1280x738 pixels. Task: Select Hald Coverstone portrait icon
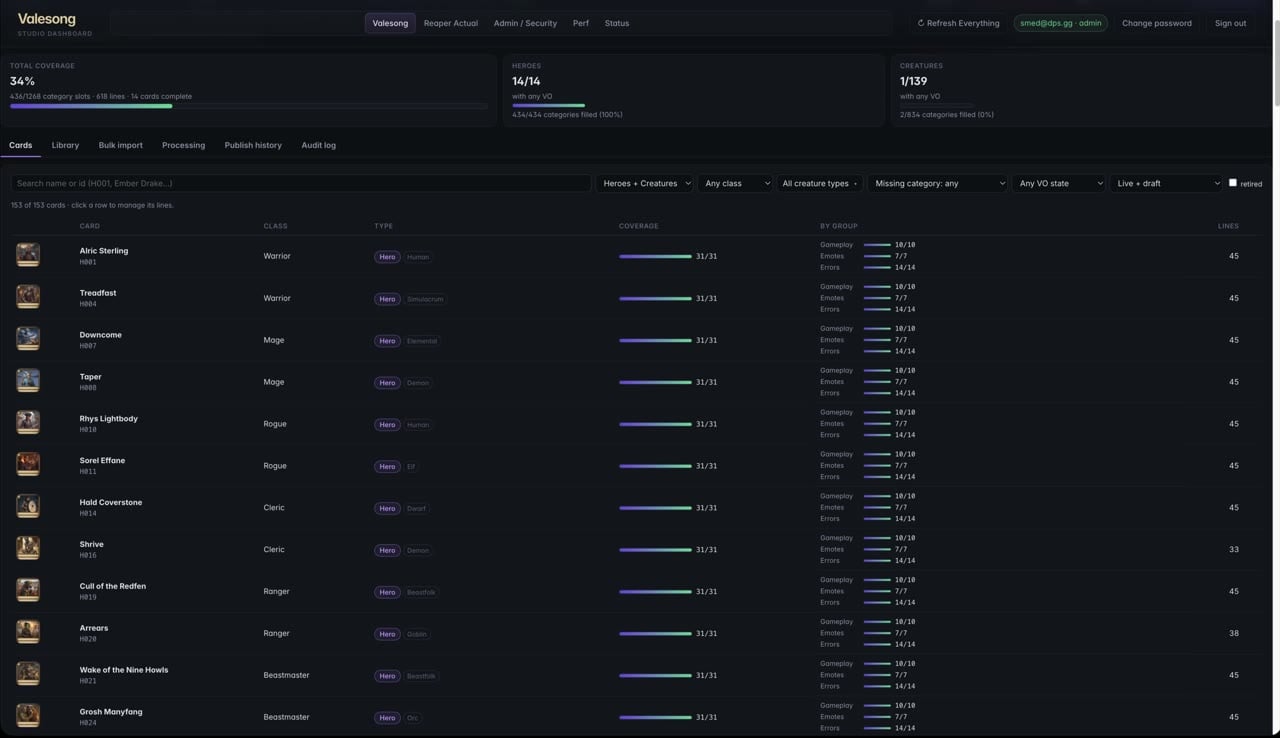28,506
